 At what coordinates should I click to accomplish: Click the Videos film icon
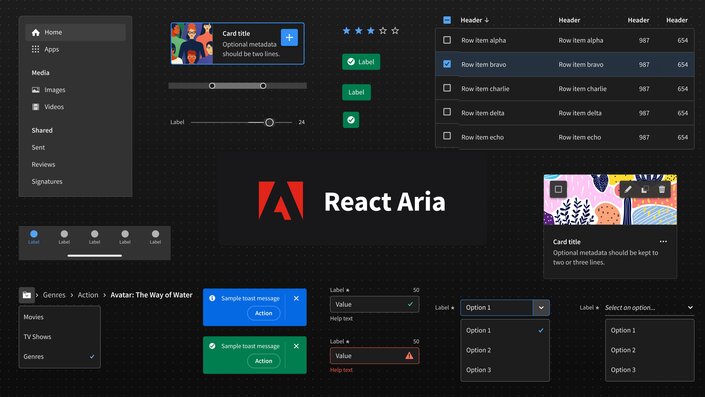(36, 107)
